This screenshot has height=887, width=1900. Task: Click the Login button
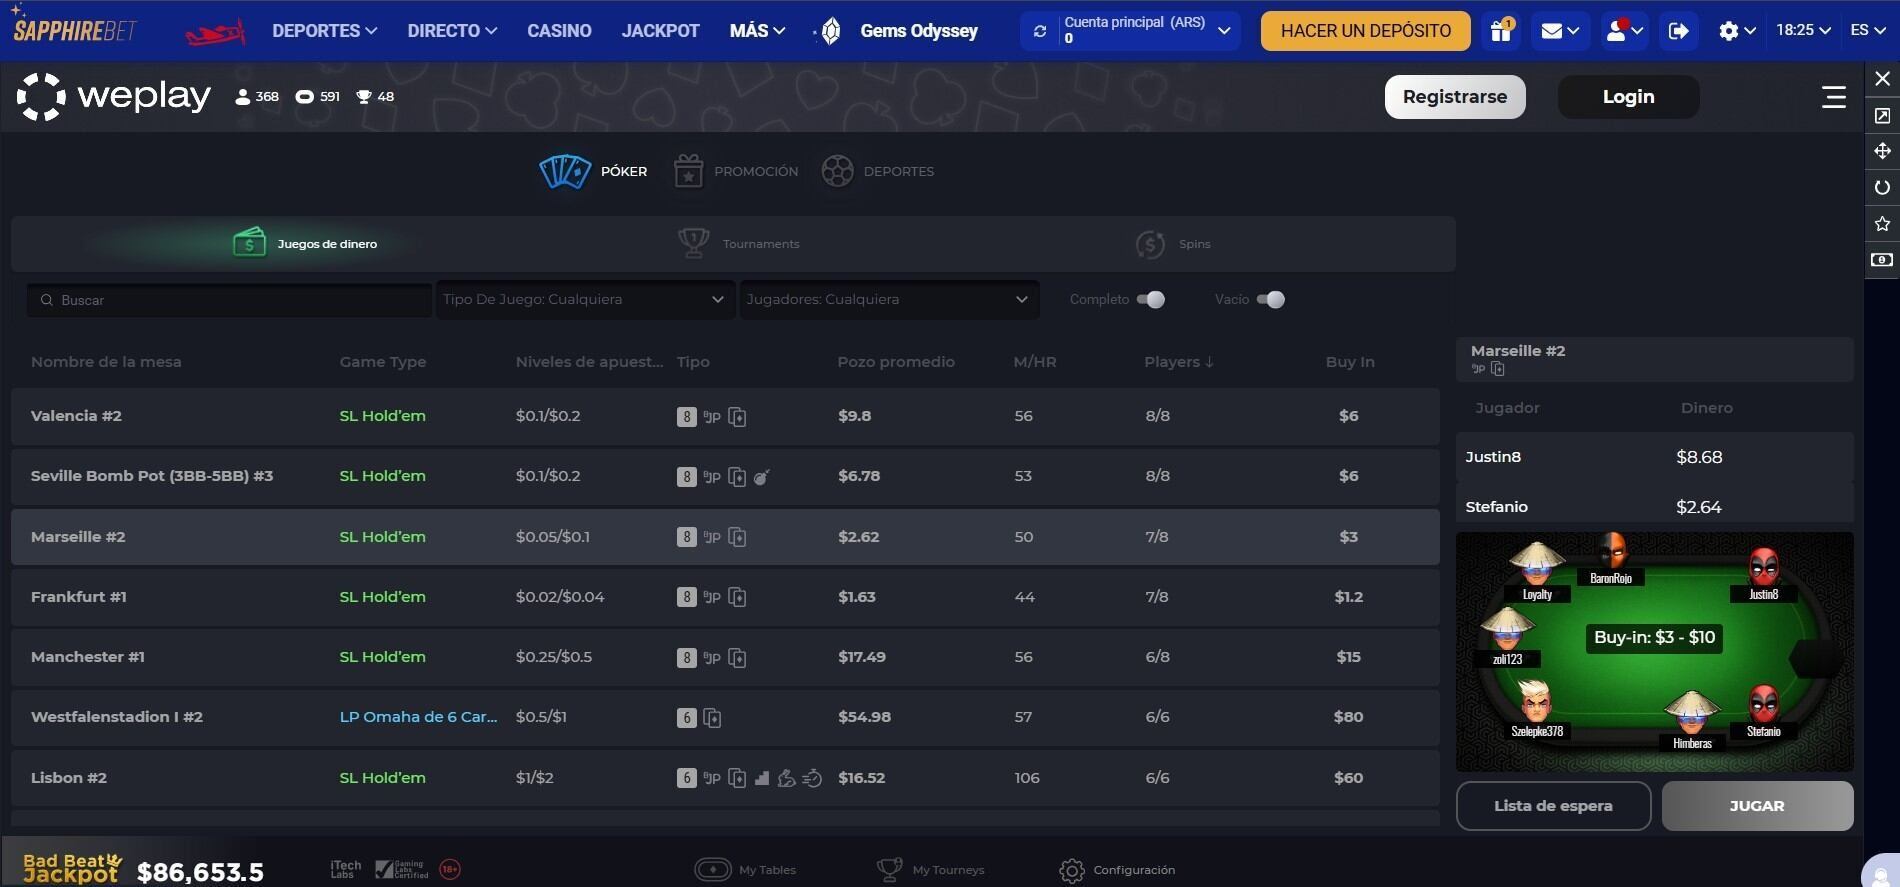point(1628,97)
